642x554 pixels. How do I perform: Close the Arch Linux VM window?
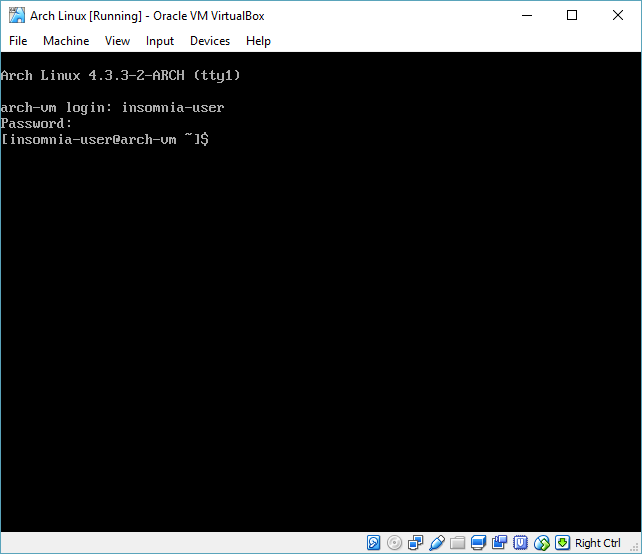tap(618, 16)
